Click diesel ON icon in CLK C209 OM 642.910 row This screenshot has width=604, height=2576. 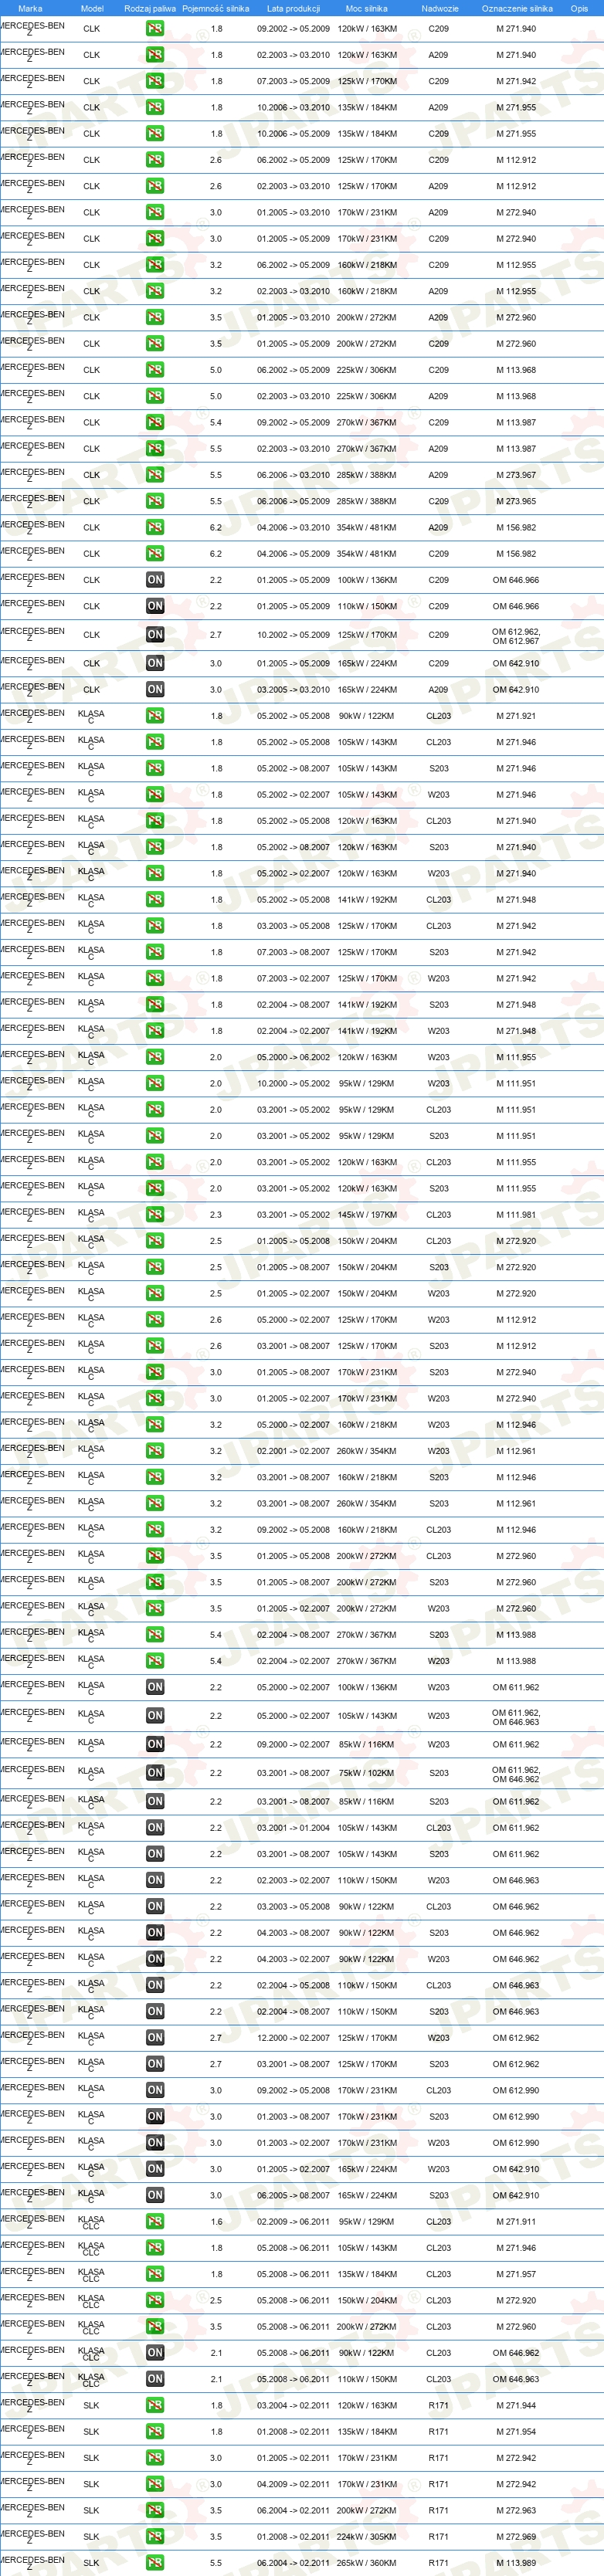155,663
